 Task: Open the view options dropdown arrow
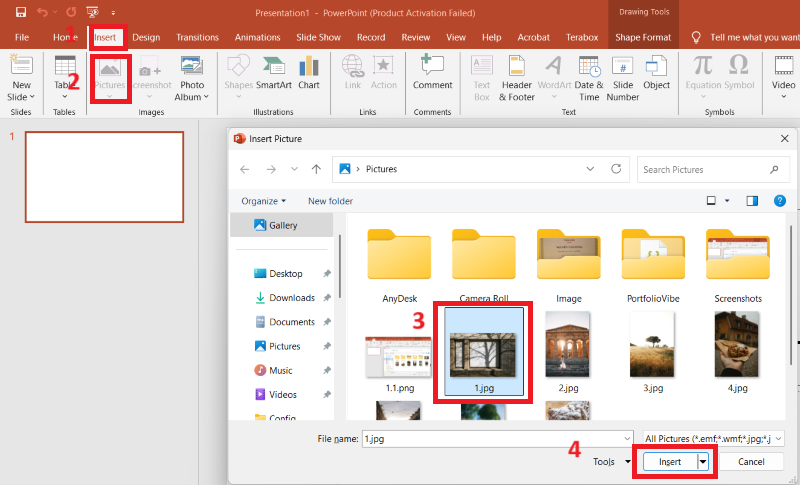727,201
